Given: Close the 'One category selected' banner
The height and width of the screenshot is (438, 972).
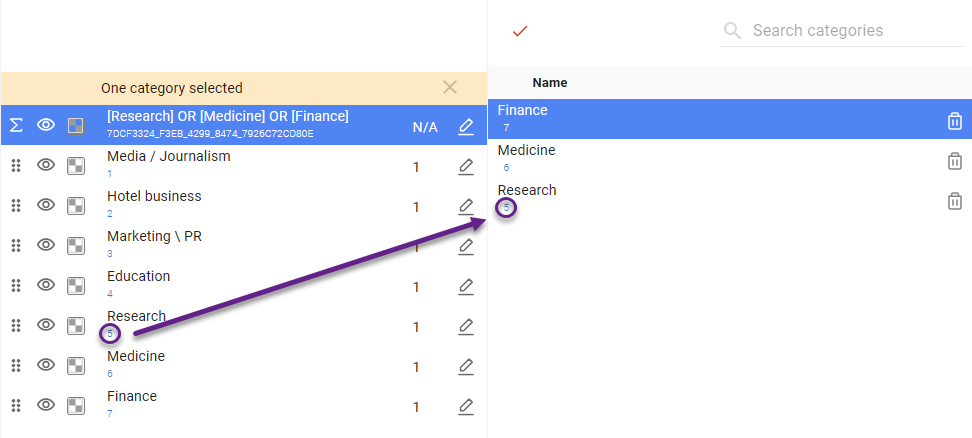Looking at the screenshot, I should pyautogui.click(x=450, y=88).
